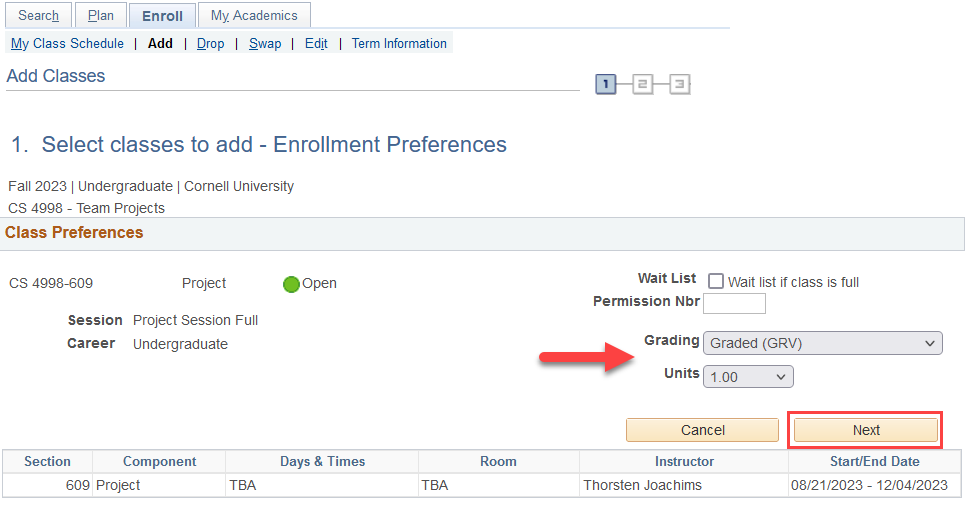Click the step 3 progress indicator icon
The height and width of the screenshot is (515, 967).
point(679,85)
